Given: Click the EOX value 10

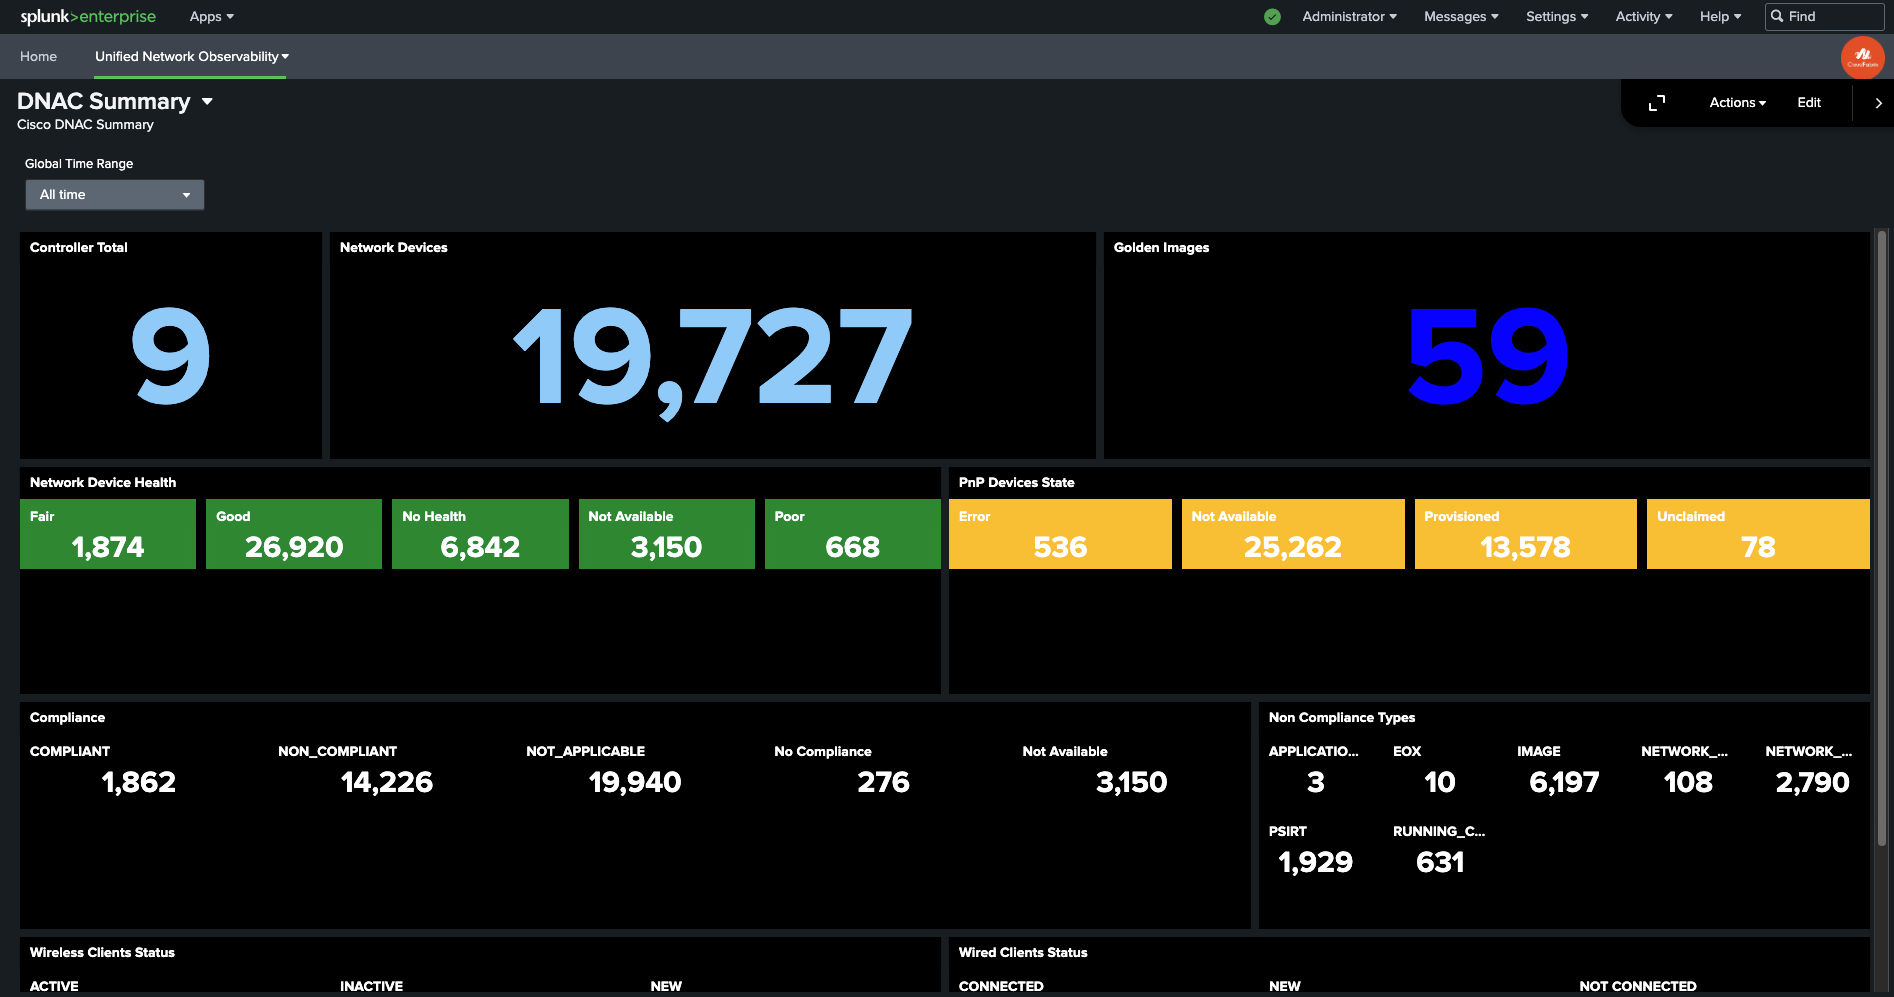Looking at the screenshot, I should 1440,782.
